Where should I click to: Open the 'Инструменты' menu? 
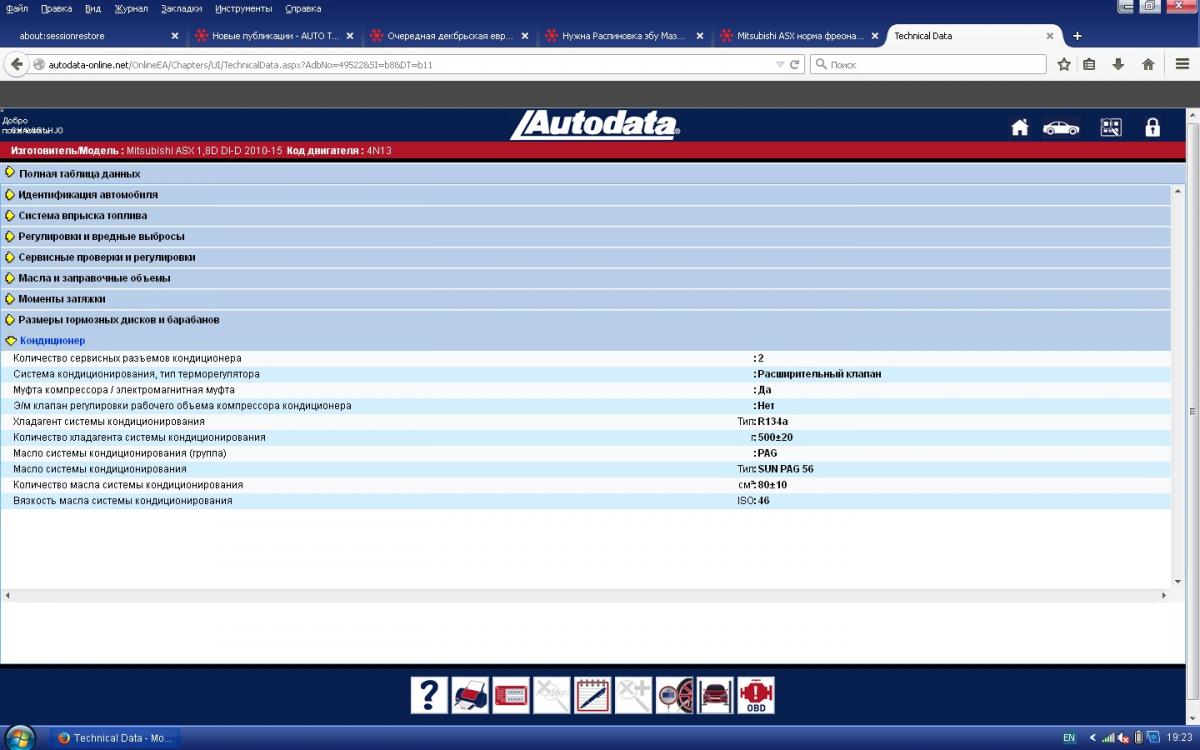[243, 8]
